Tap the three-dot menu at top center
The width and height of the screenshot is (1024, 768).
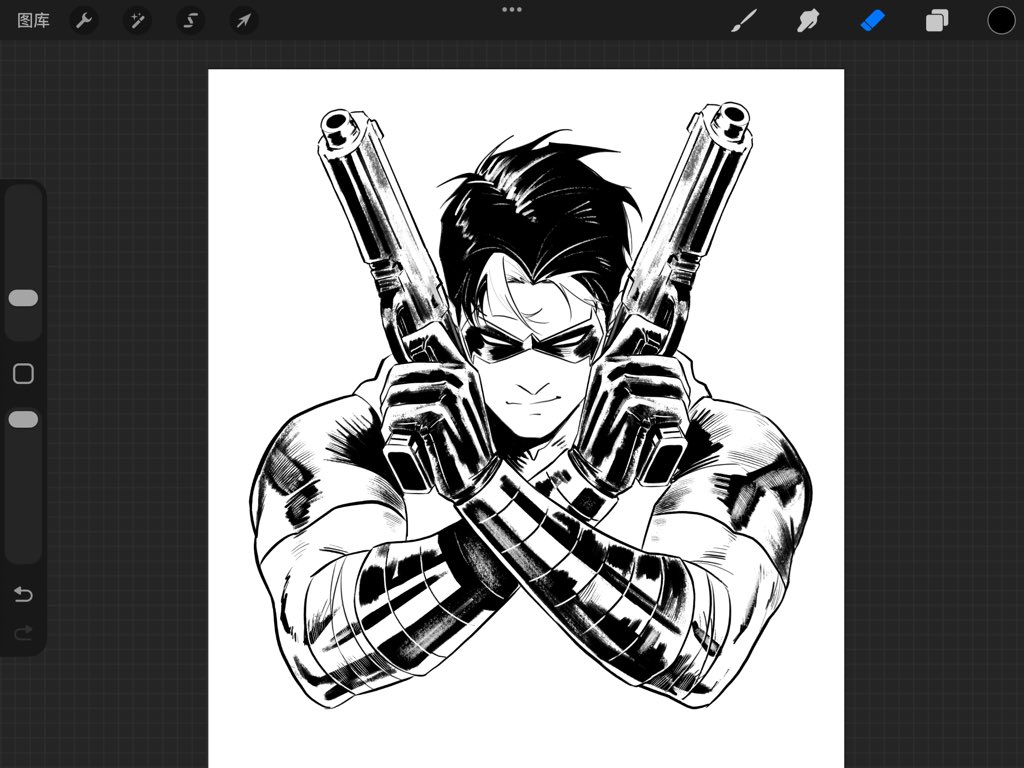[512, 10]
